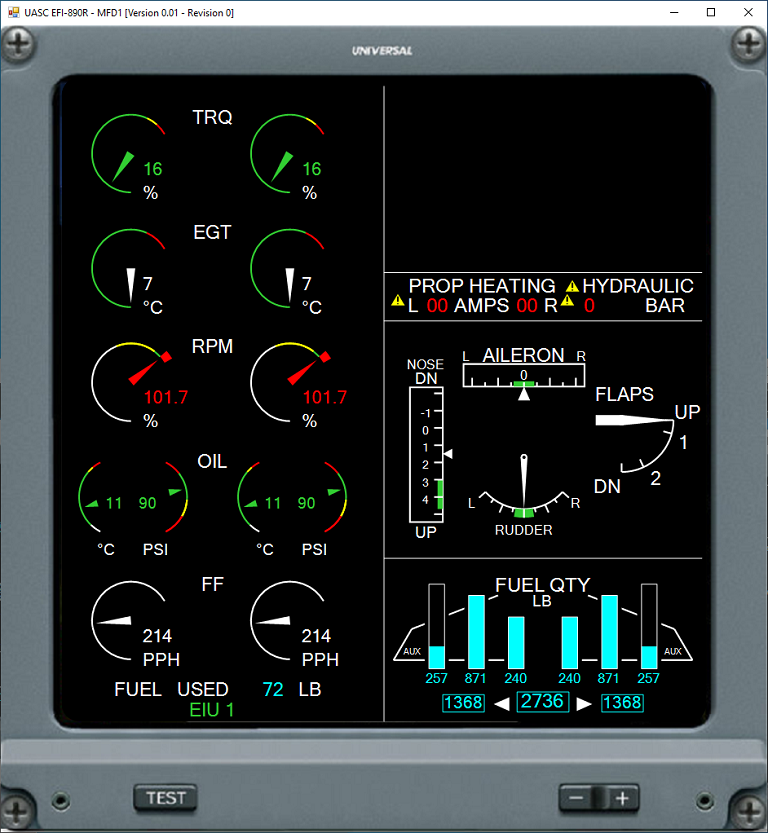The image size is (768, 833).
Task: Select the left AUX fuel tank symbol
Action: 411,650
